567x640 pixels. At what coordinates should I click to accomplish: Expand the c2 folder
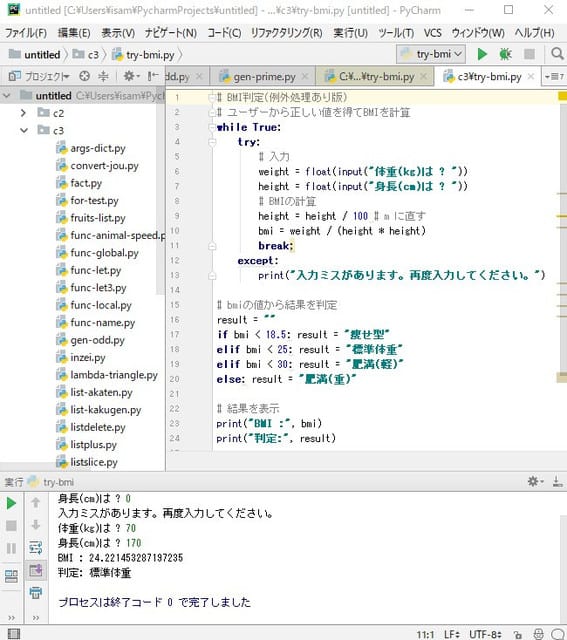(23, 113)
